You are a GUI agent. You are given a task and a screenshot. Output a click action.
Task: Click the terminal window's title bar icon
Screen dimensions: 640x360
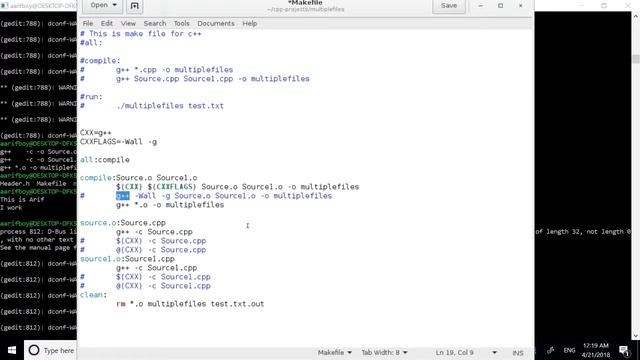click(4, 6)
